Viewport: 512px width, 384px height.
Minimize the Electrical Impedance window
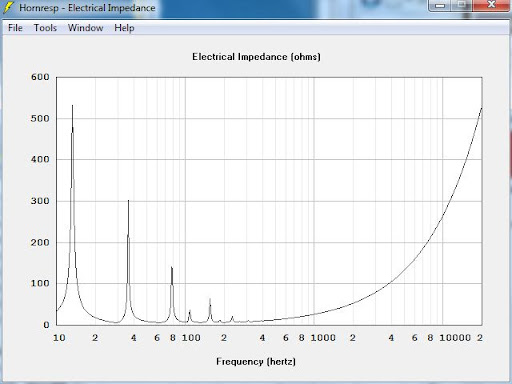440,5
